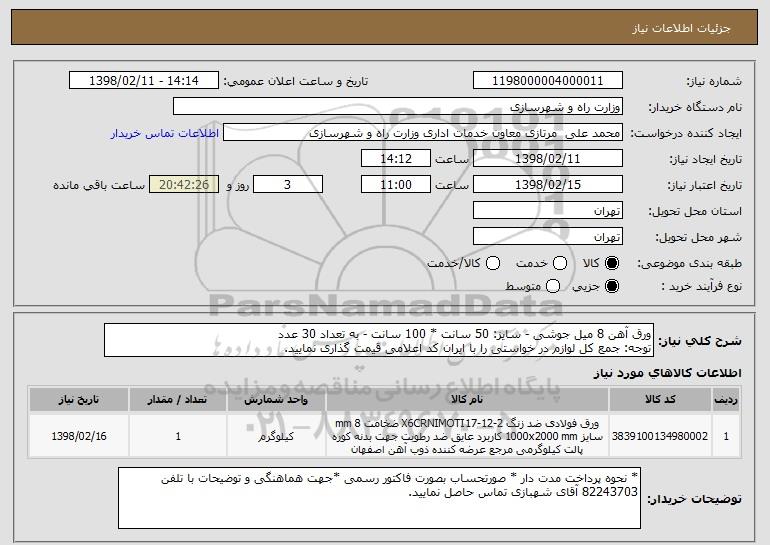This screenshot has width=770, height=545.
Task: Click the unit cell کیلوگرم
Action: [x=276, y=436]
